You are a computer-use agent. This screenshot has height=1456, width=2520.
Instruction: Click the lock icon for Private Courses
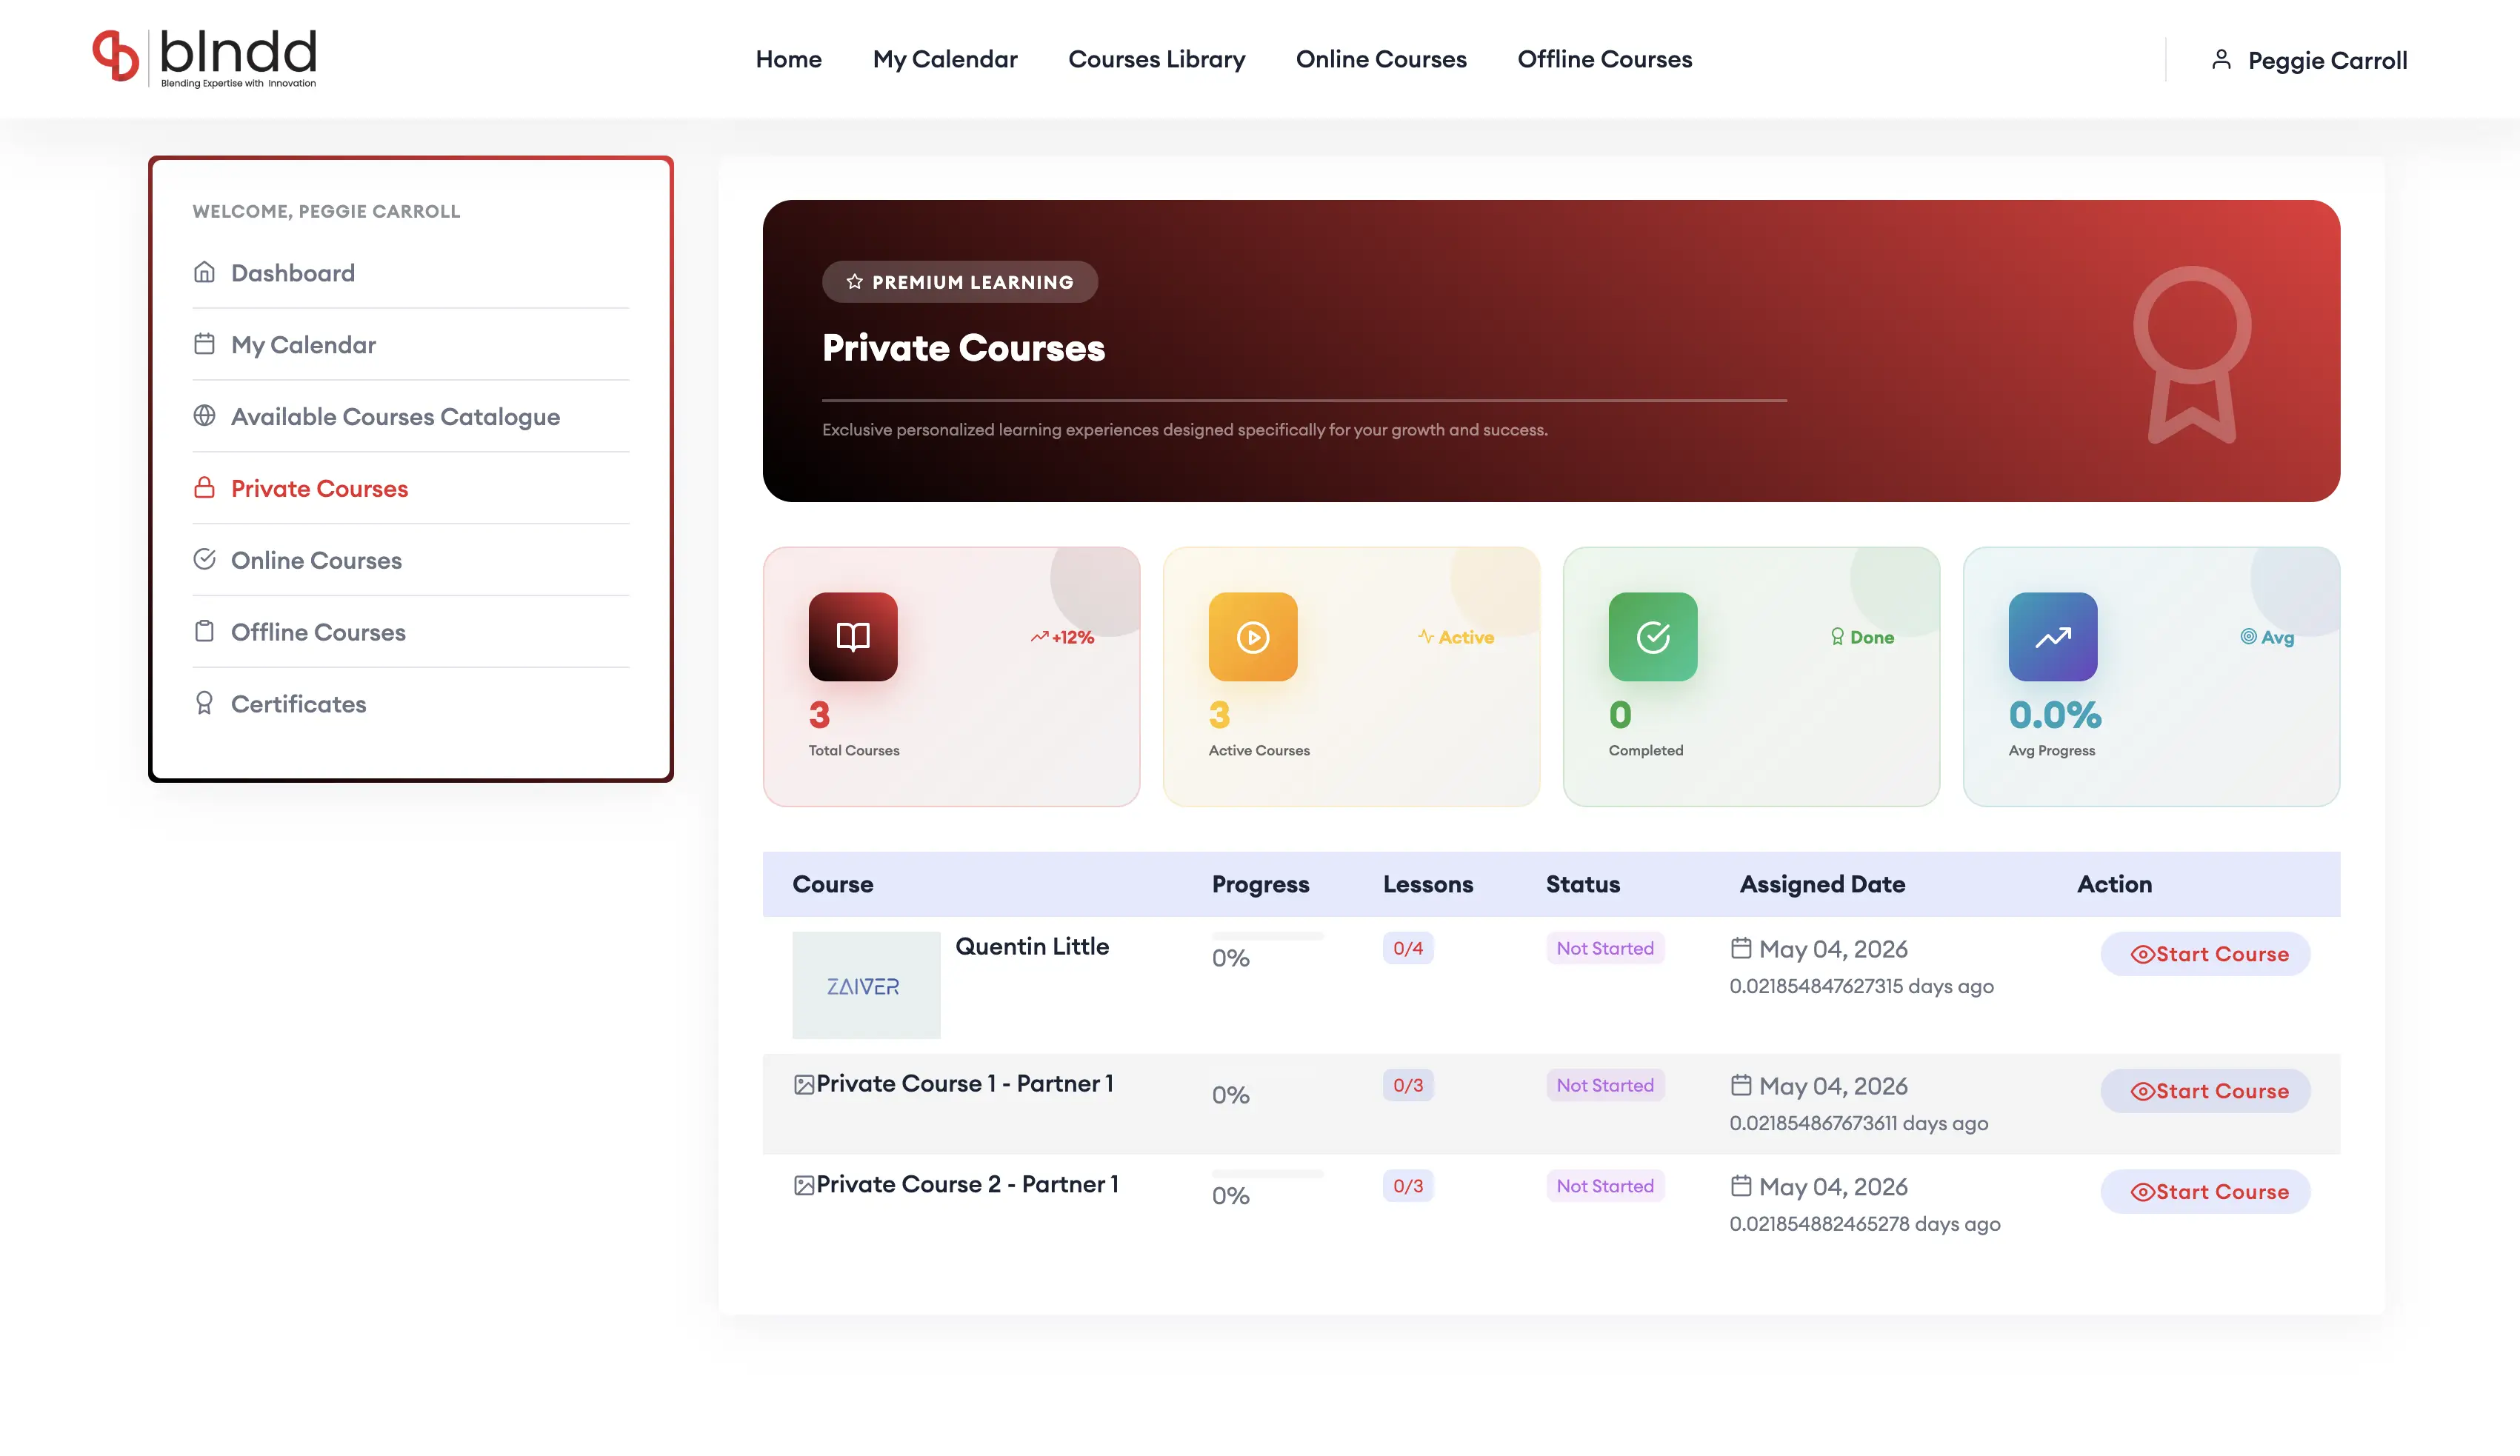point(204,487)
